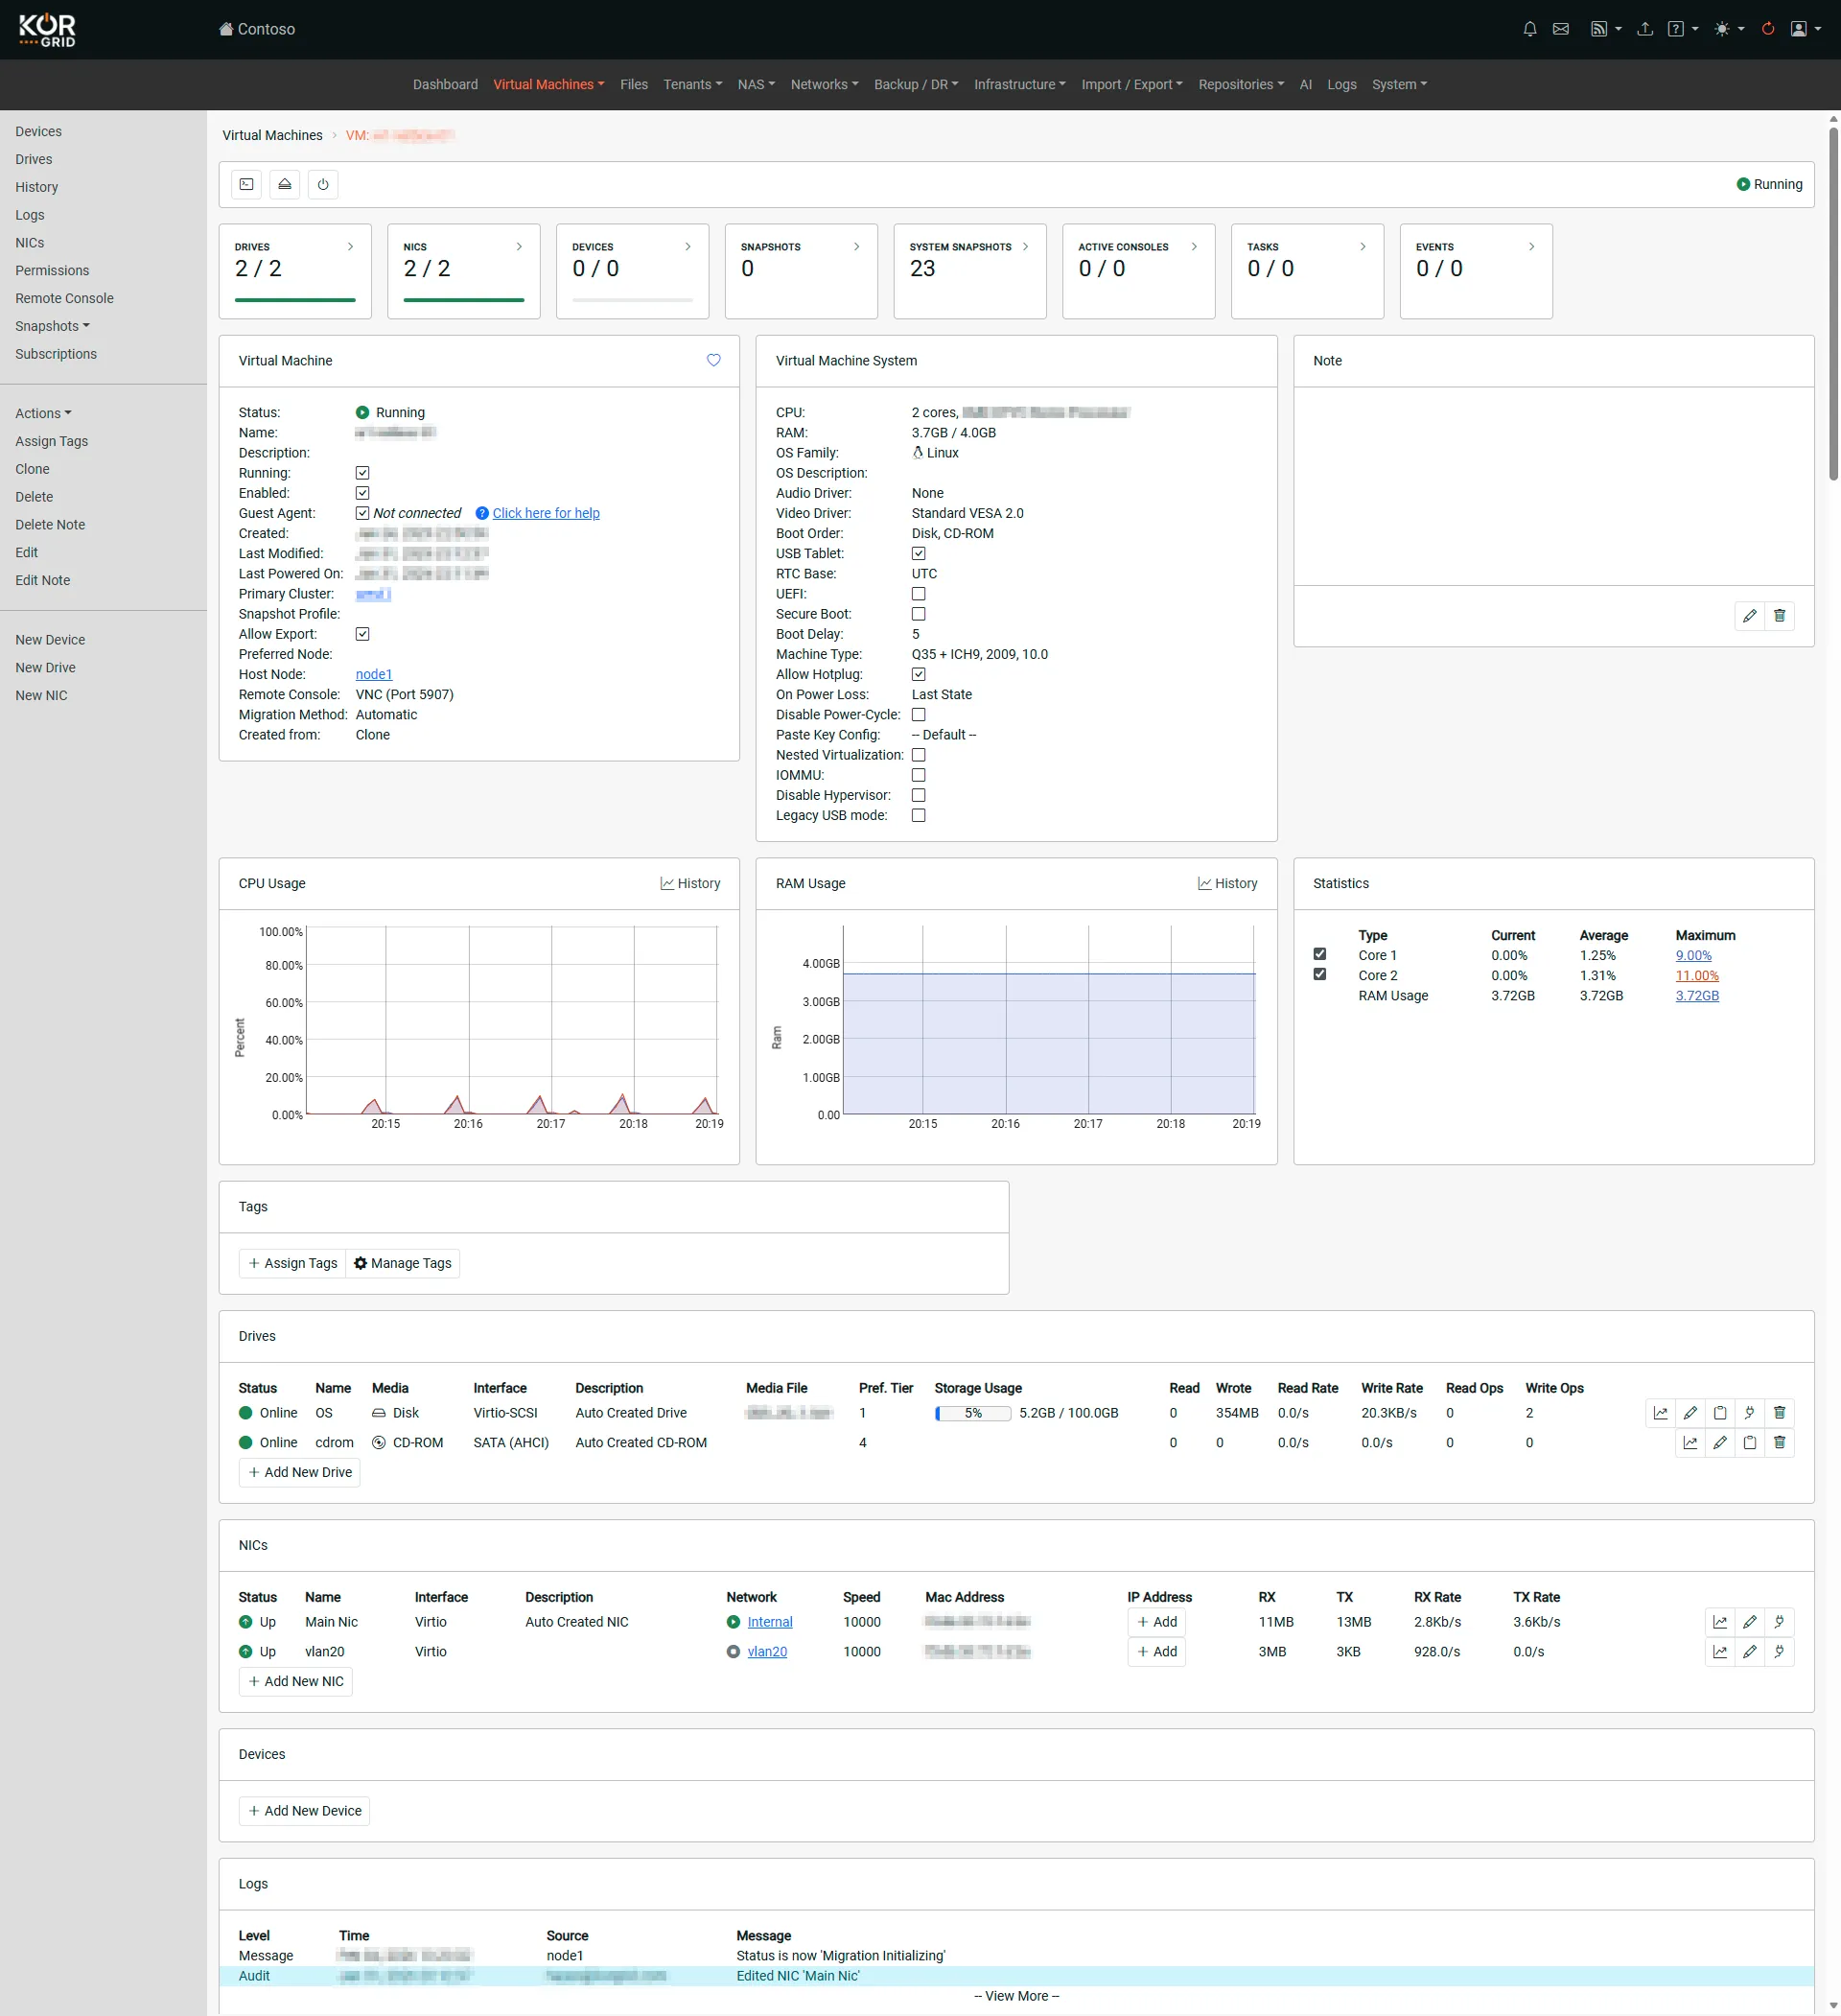Expand the Virtual Machines nav dropdown

click(x=548, y=84)
